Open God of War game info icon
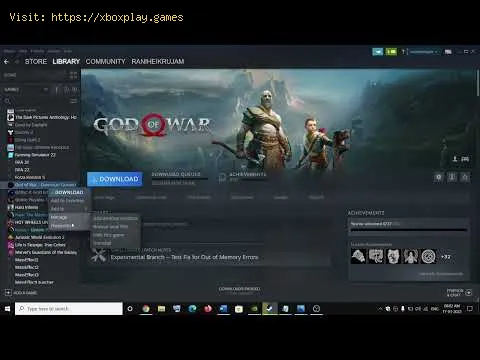This screenshot has height=360, width=480. pyautogui.click(x=452, y=177)
